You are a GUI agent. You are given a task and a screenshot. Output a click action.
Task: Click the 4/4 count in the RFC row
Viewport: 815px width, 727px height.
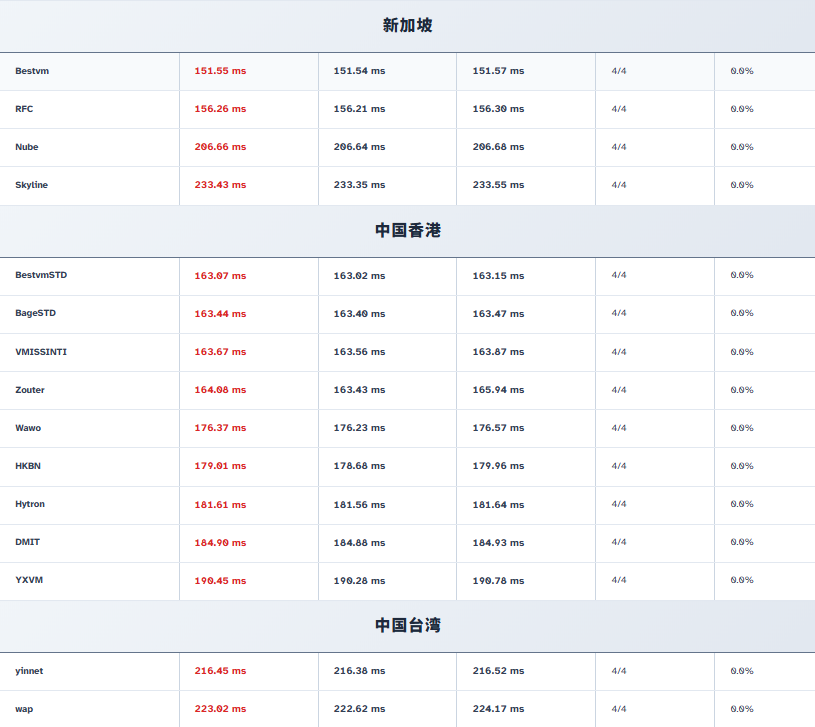pos(619,109)
